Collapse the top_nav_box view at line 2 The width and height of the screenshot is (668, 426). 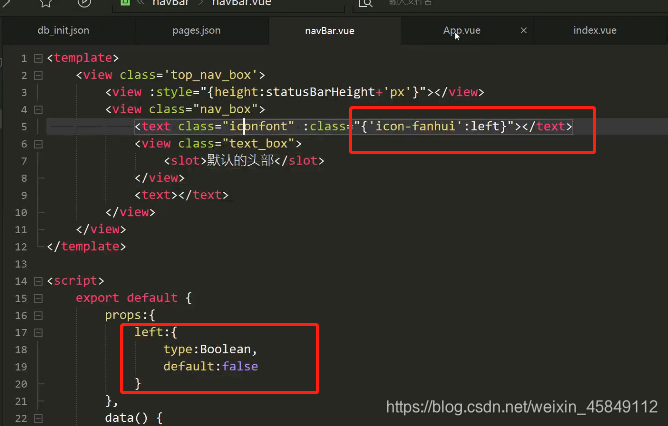(x=38, y=75)
